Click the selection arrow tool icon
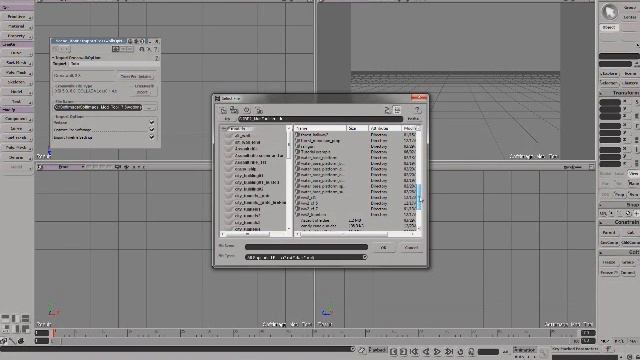640x360 pixels. 609,12
